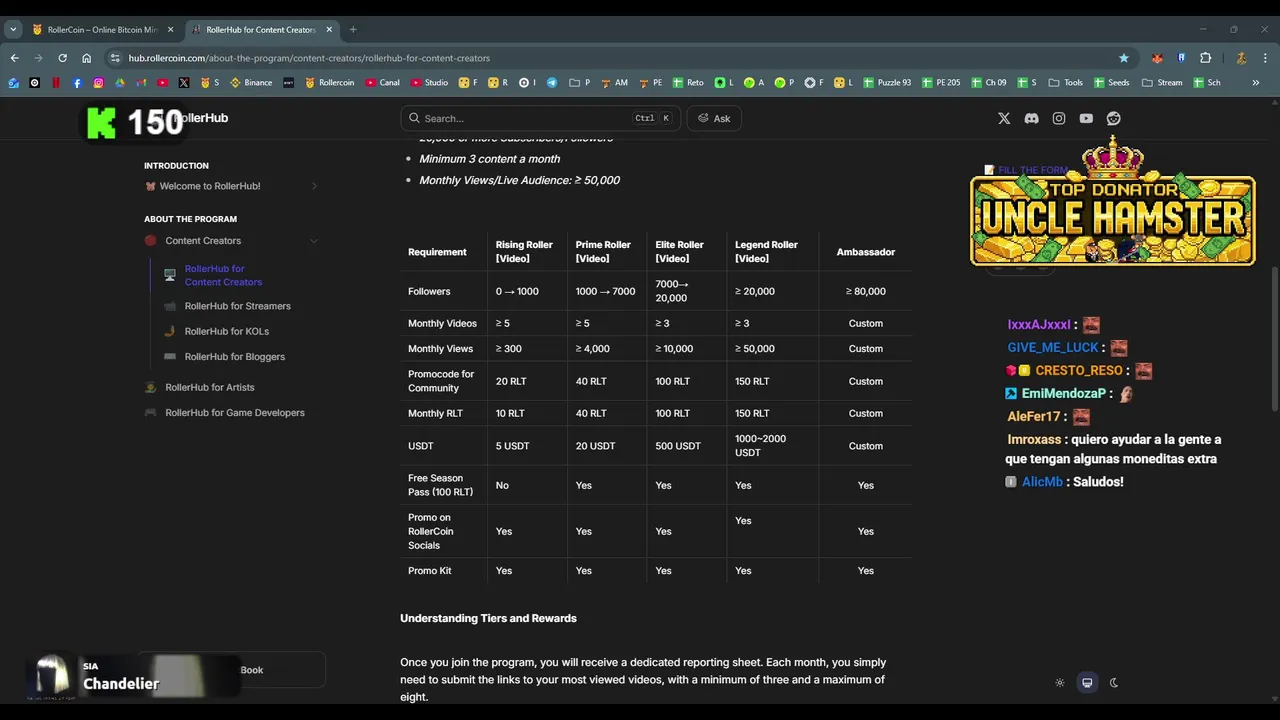Open Rollercoin bookmark
The image size is (1280, 720).
tap(329, 83)
